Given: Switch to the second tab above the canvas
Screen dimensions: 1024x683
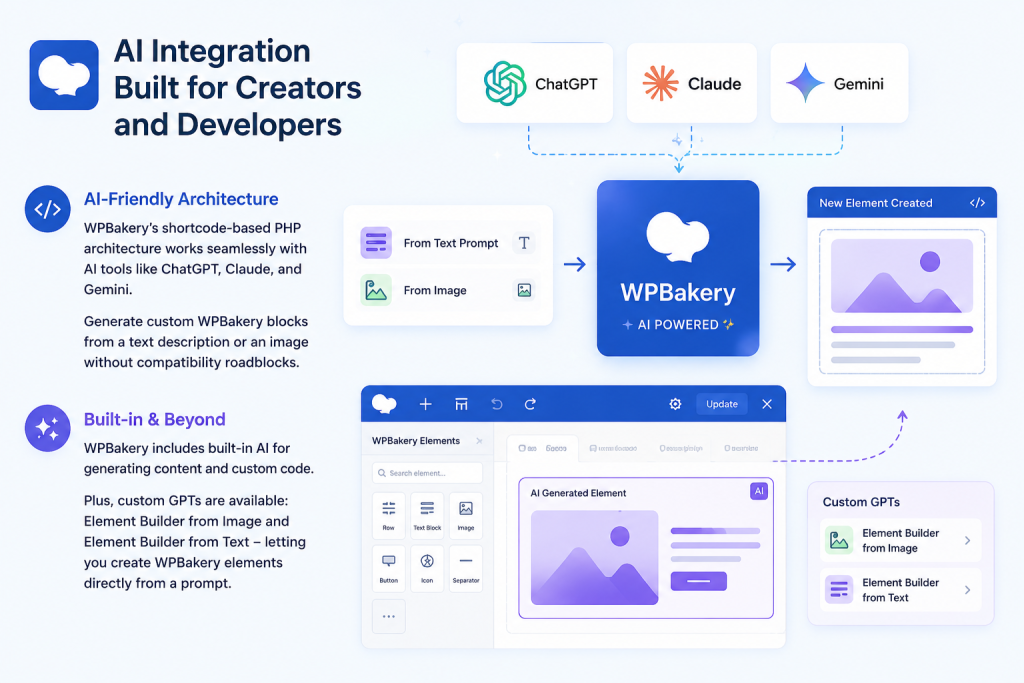Looking at the screenshot, I should click(x=613, y=449).
